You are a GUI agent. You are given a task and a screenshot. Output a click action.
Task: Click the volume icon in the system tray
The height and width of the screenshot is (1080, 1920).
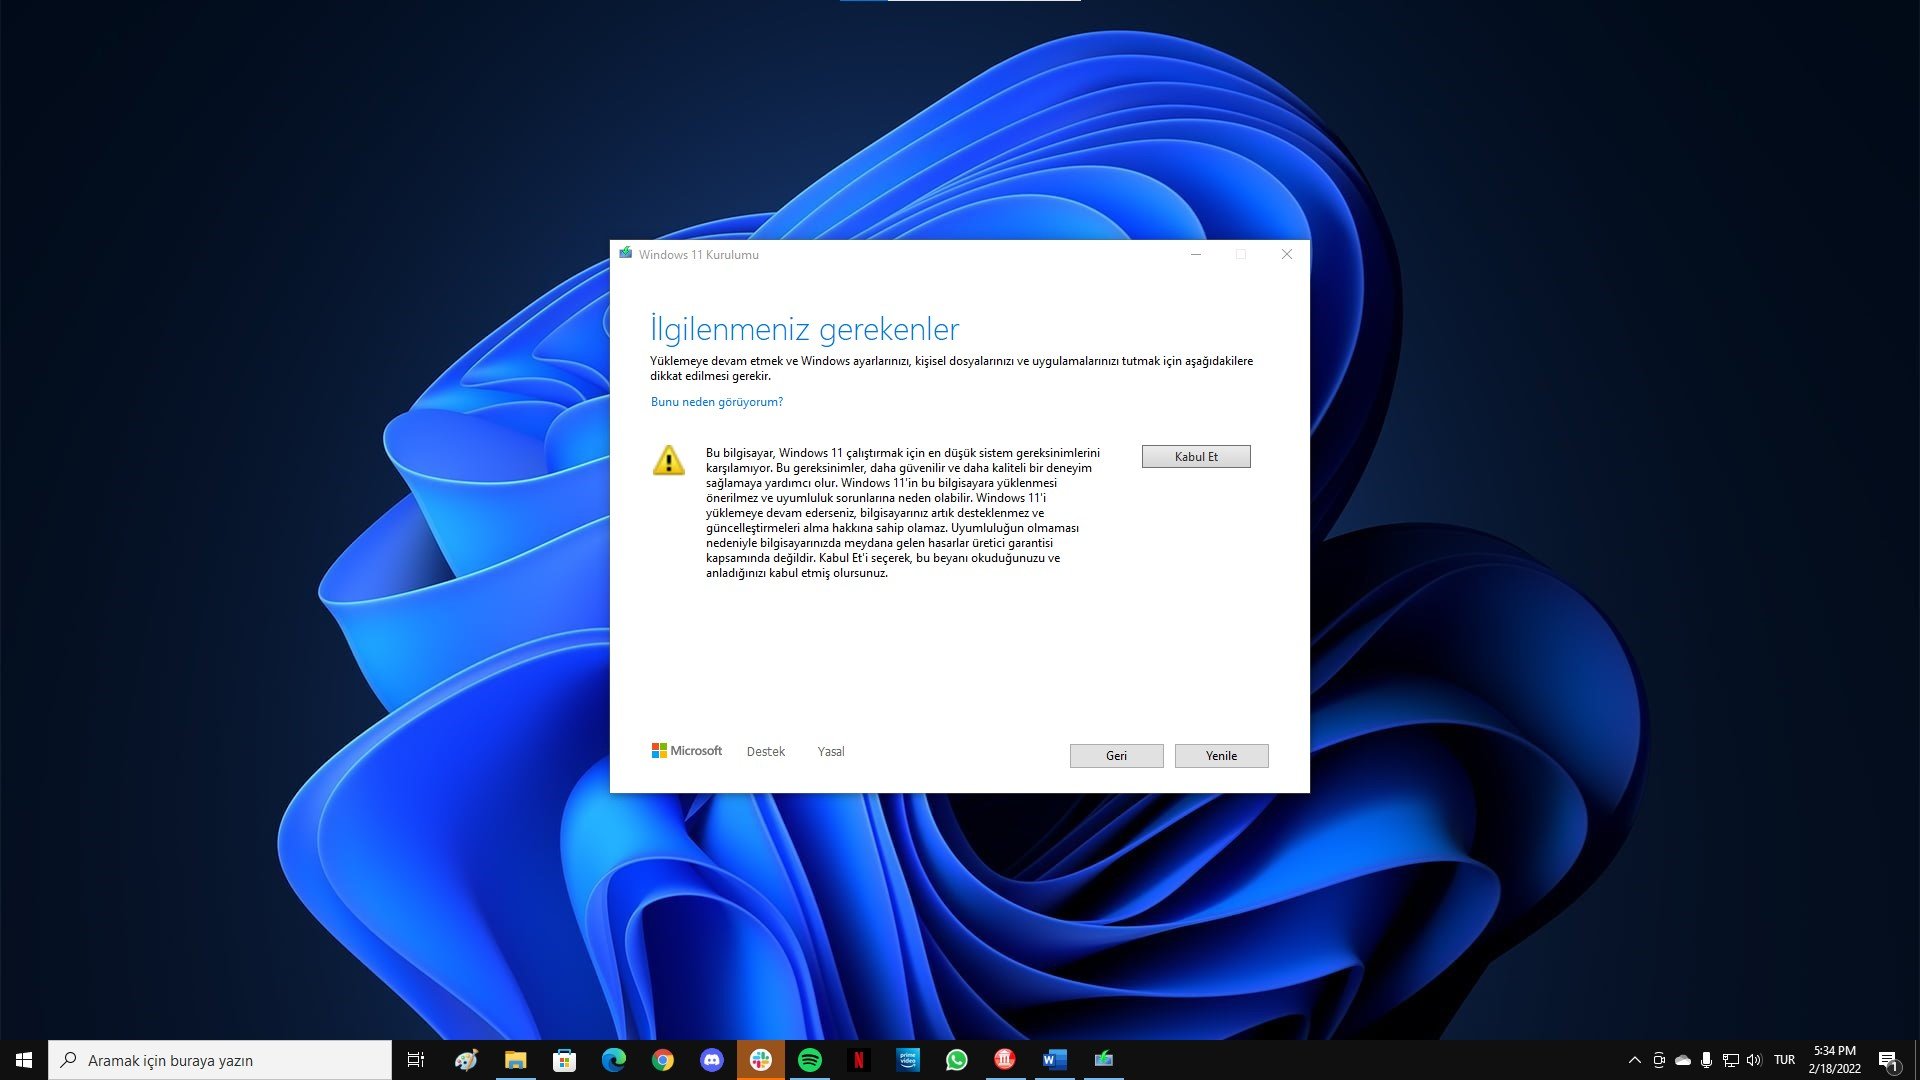(x=1754, y=1060)
